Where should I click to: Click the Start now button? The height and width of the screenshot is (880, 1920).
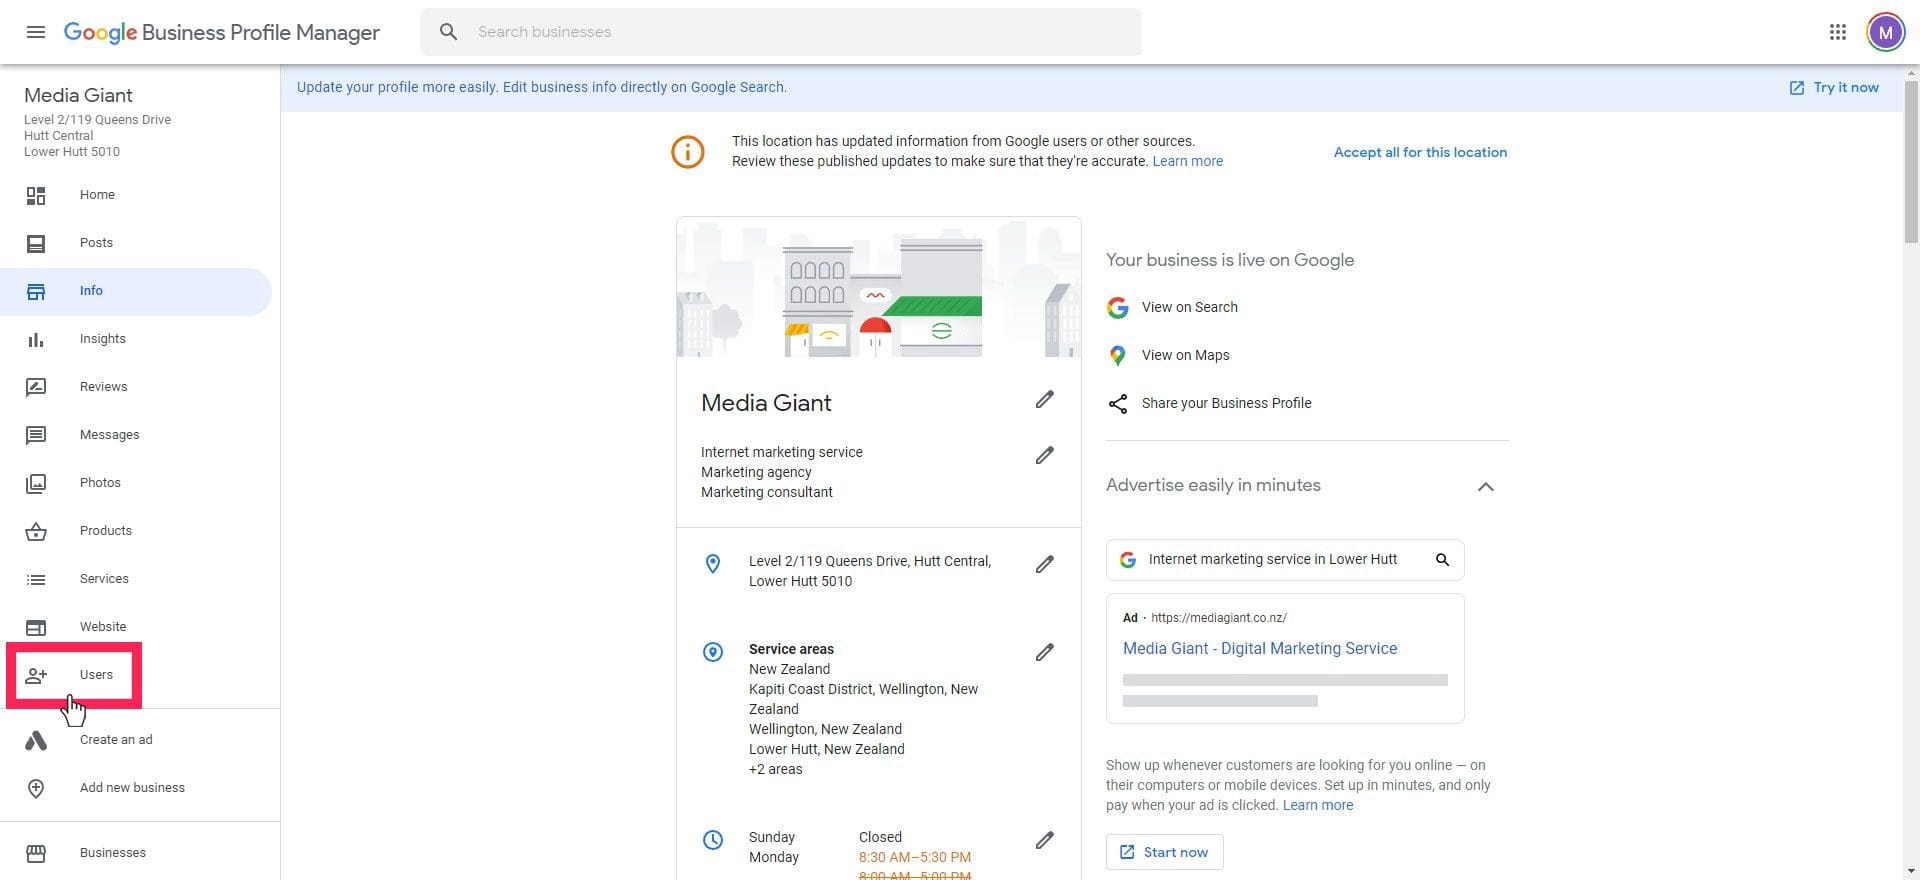click(x=1164, y=852)
